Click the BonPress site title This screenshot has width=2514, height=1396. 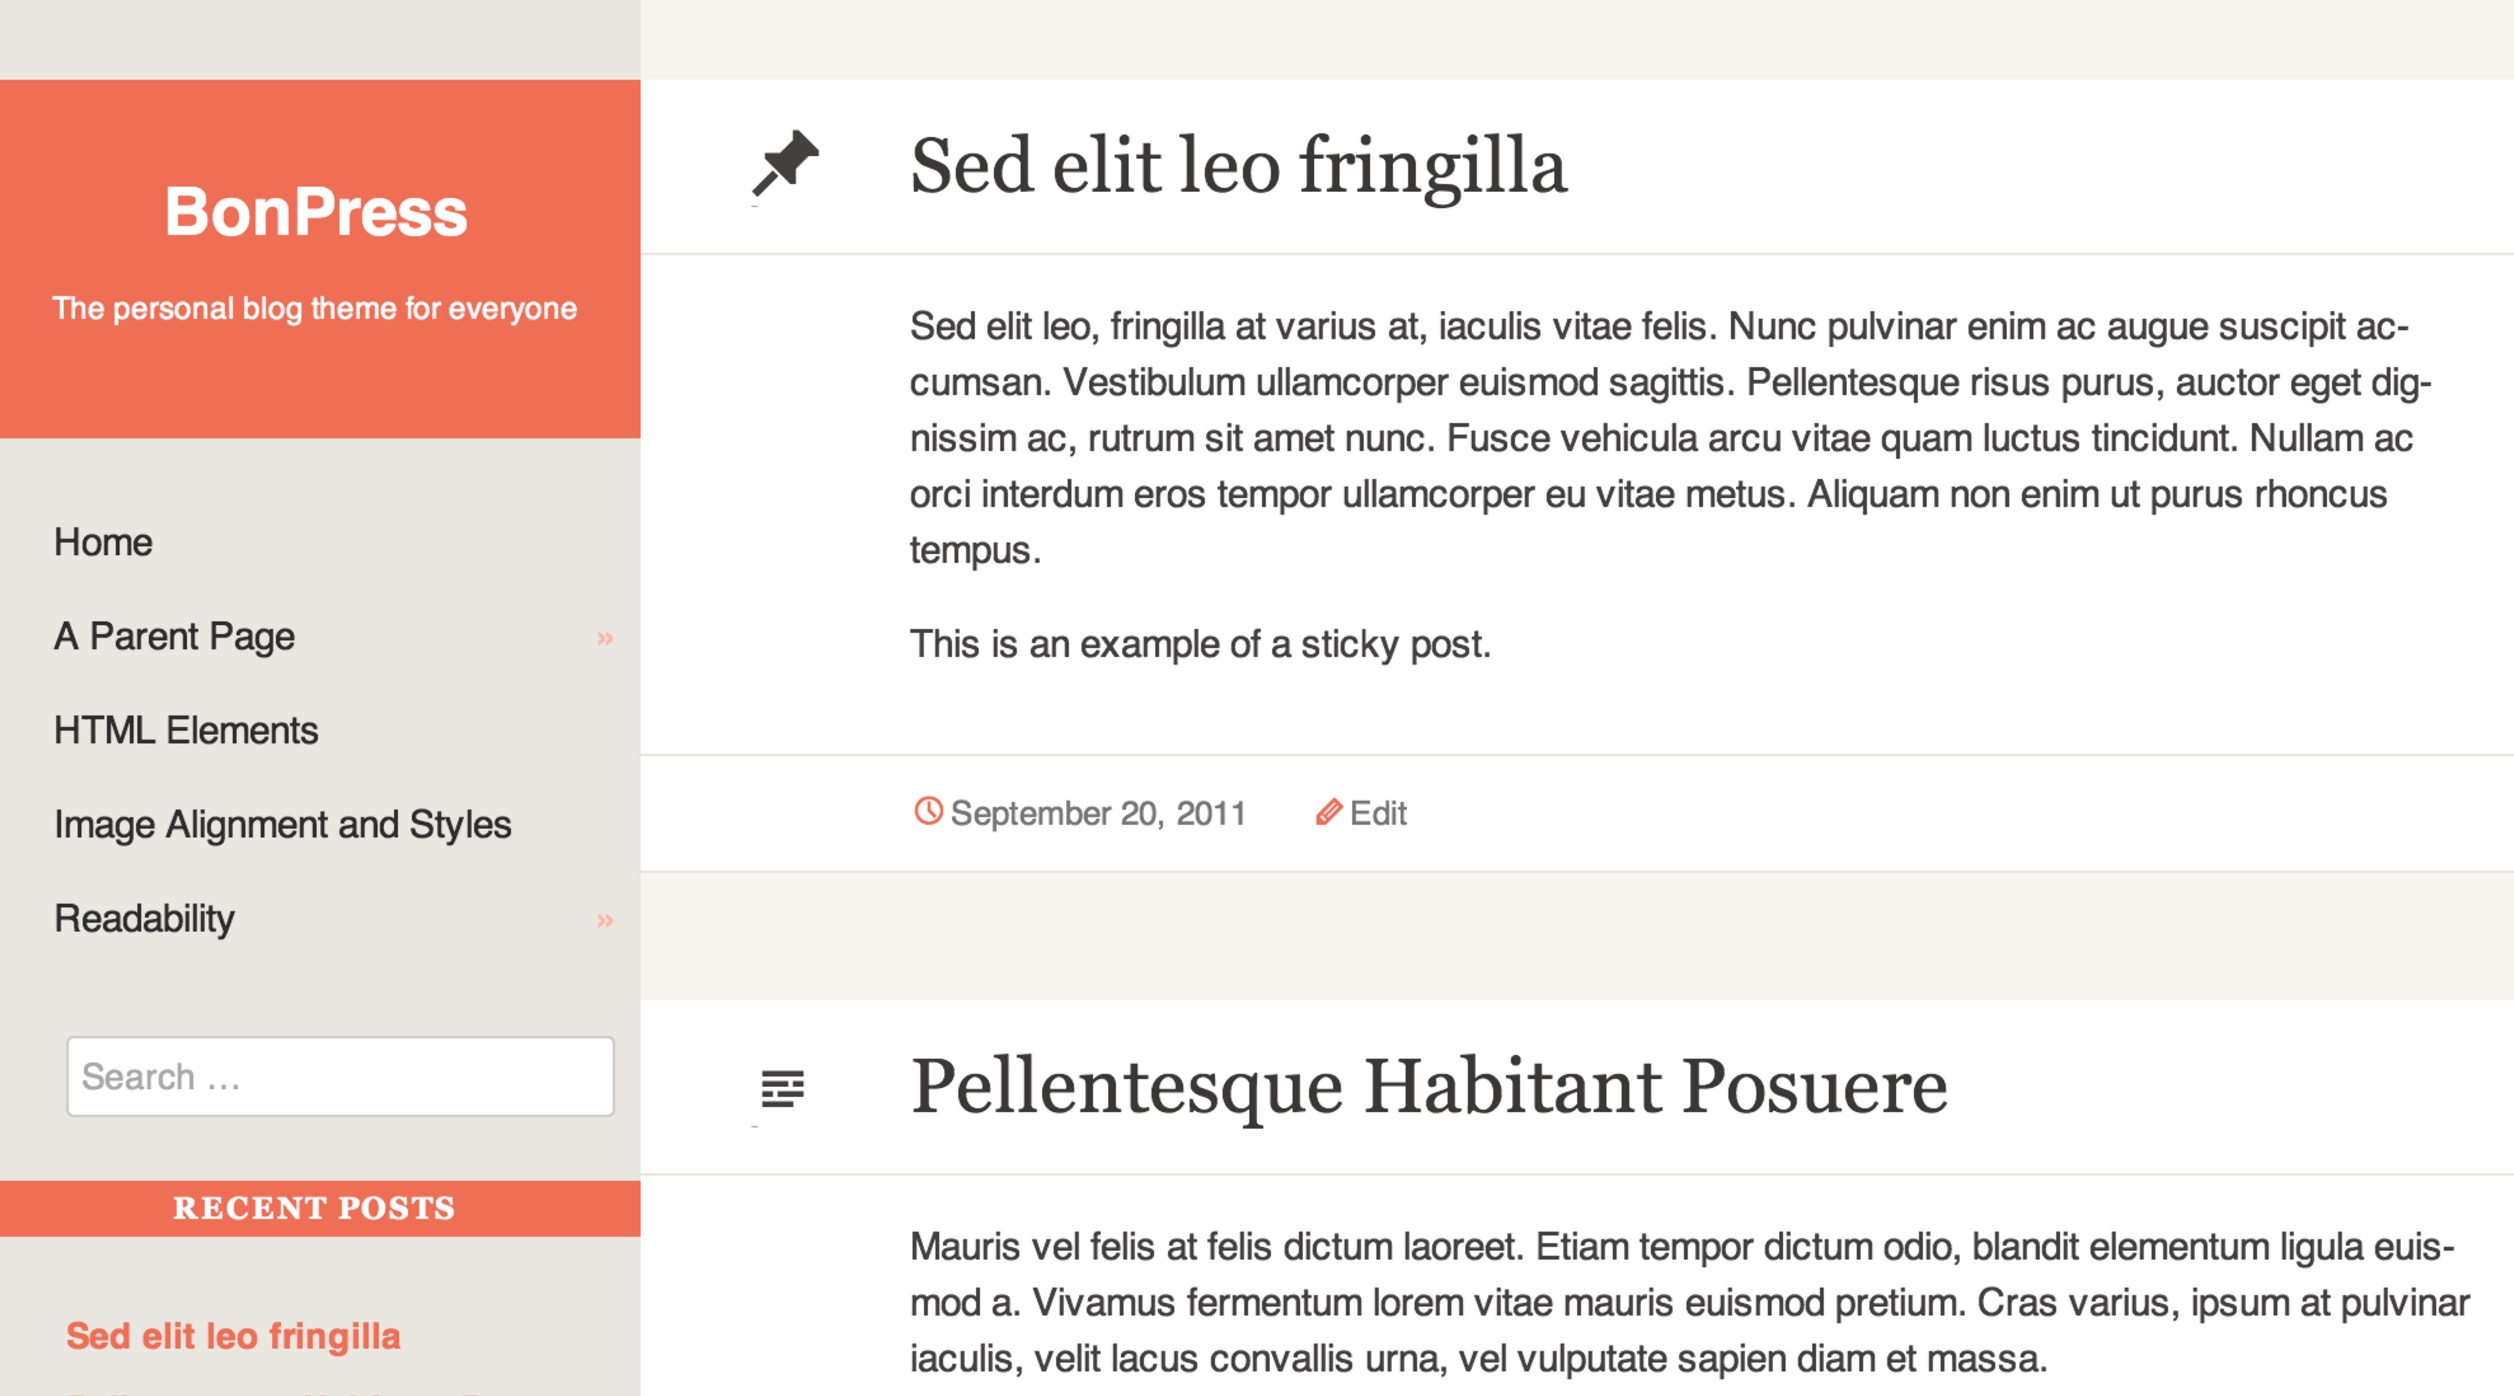pos(316,212)
